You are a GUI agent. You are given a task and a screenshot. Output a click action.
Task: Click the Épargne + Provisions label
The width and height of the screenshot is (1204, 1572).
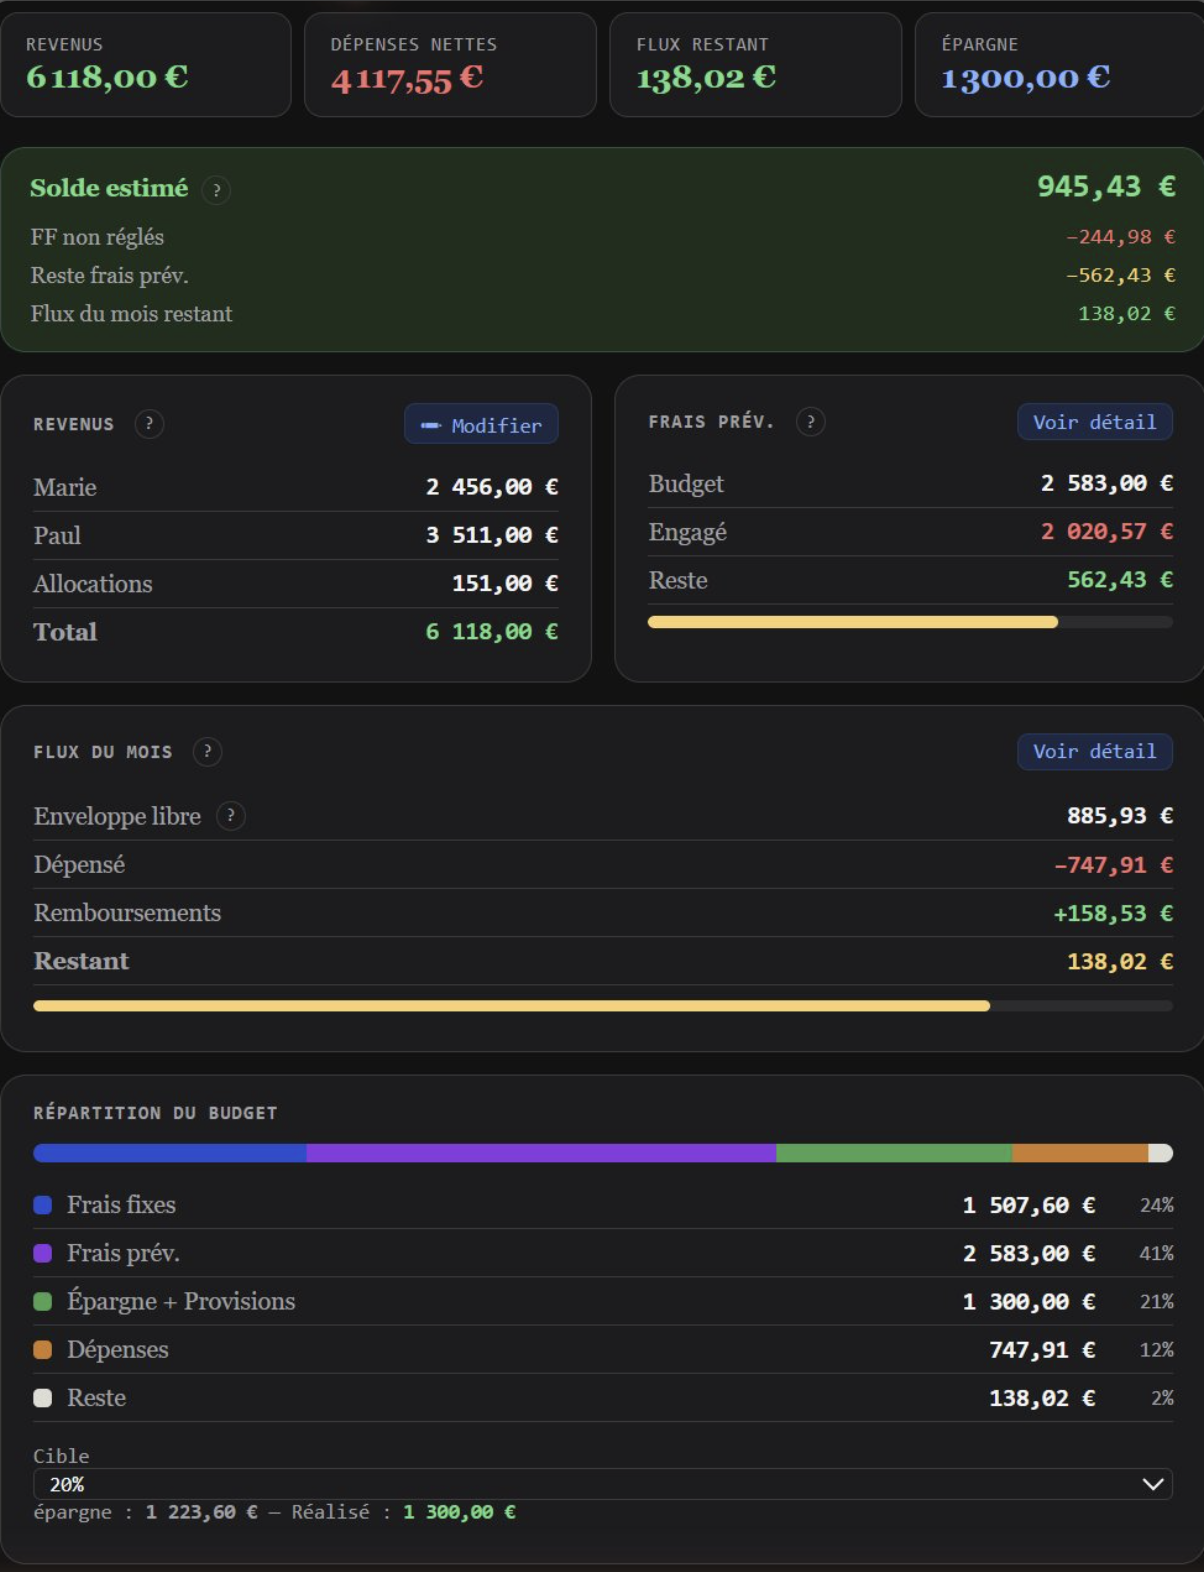coord(181,1301)
